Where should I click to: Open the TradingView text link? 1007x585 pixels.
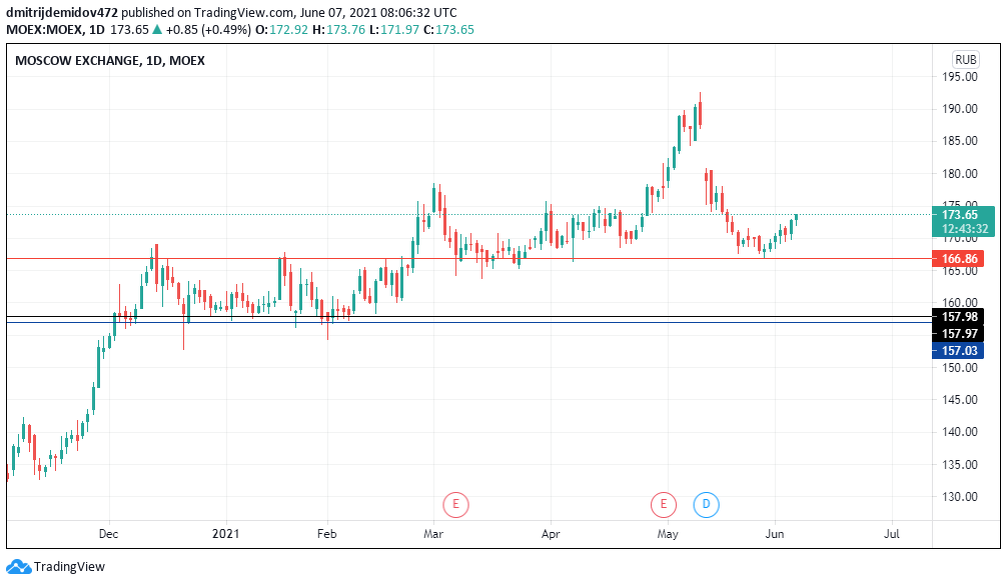coord(69,567)
